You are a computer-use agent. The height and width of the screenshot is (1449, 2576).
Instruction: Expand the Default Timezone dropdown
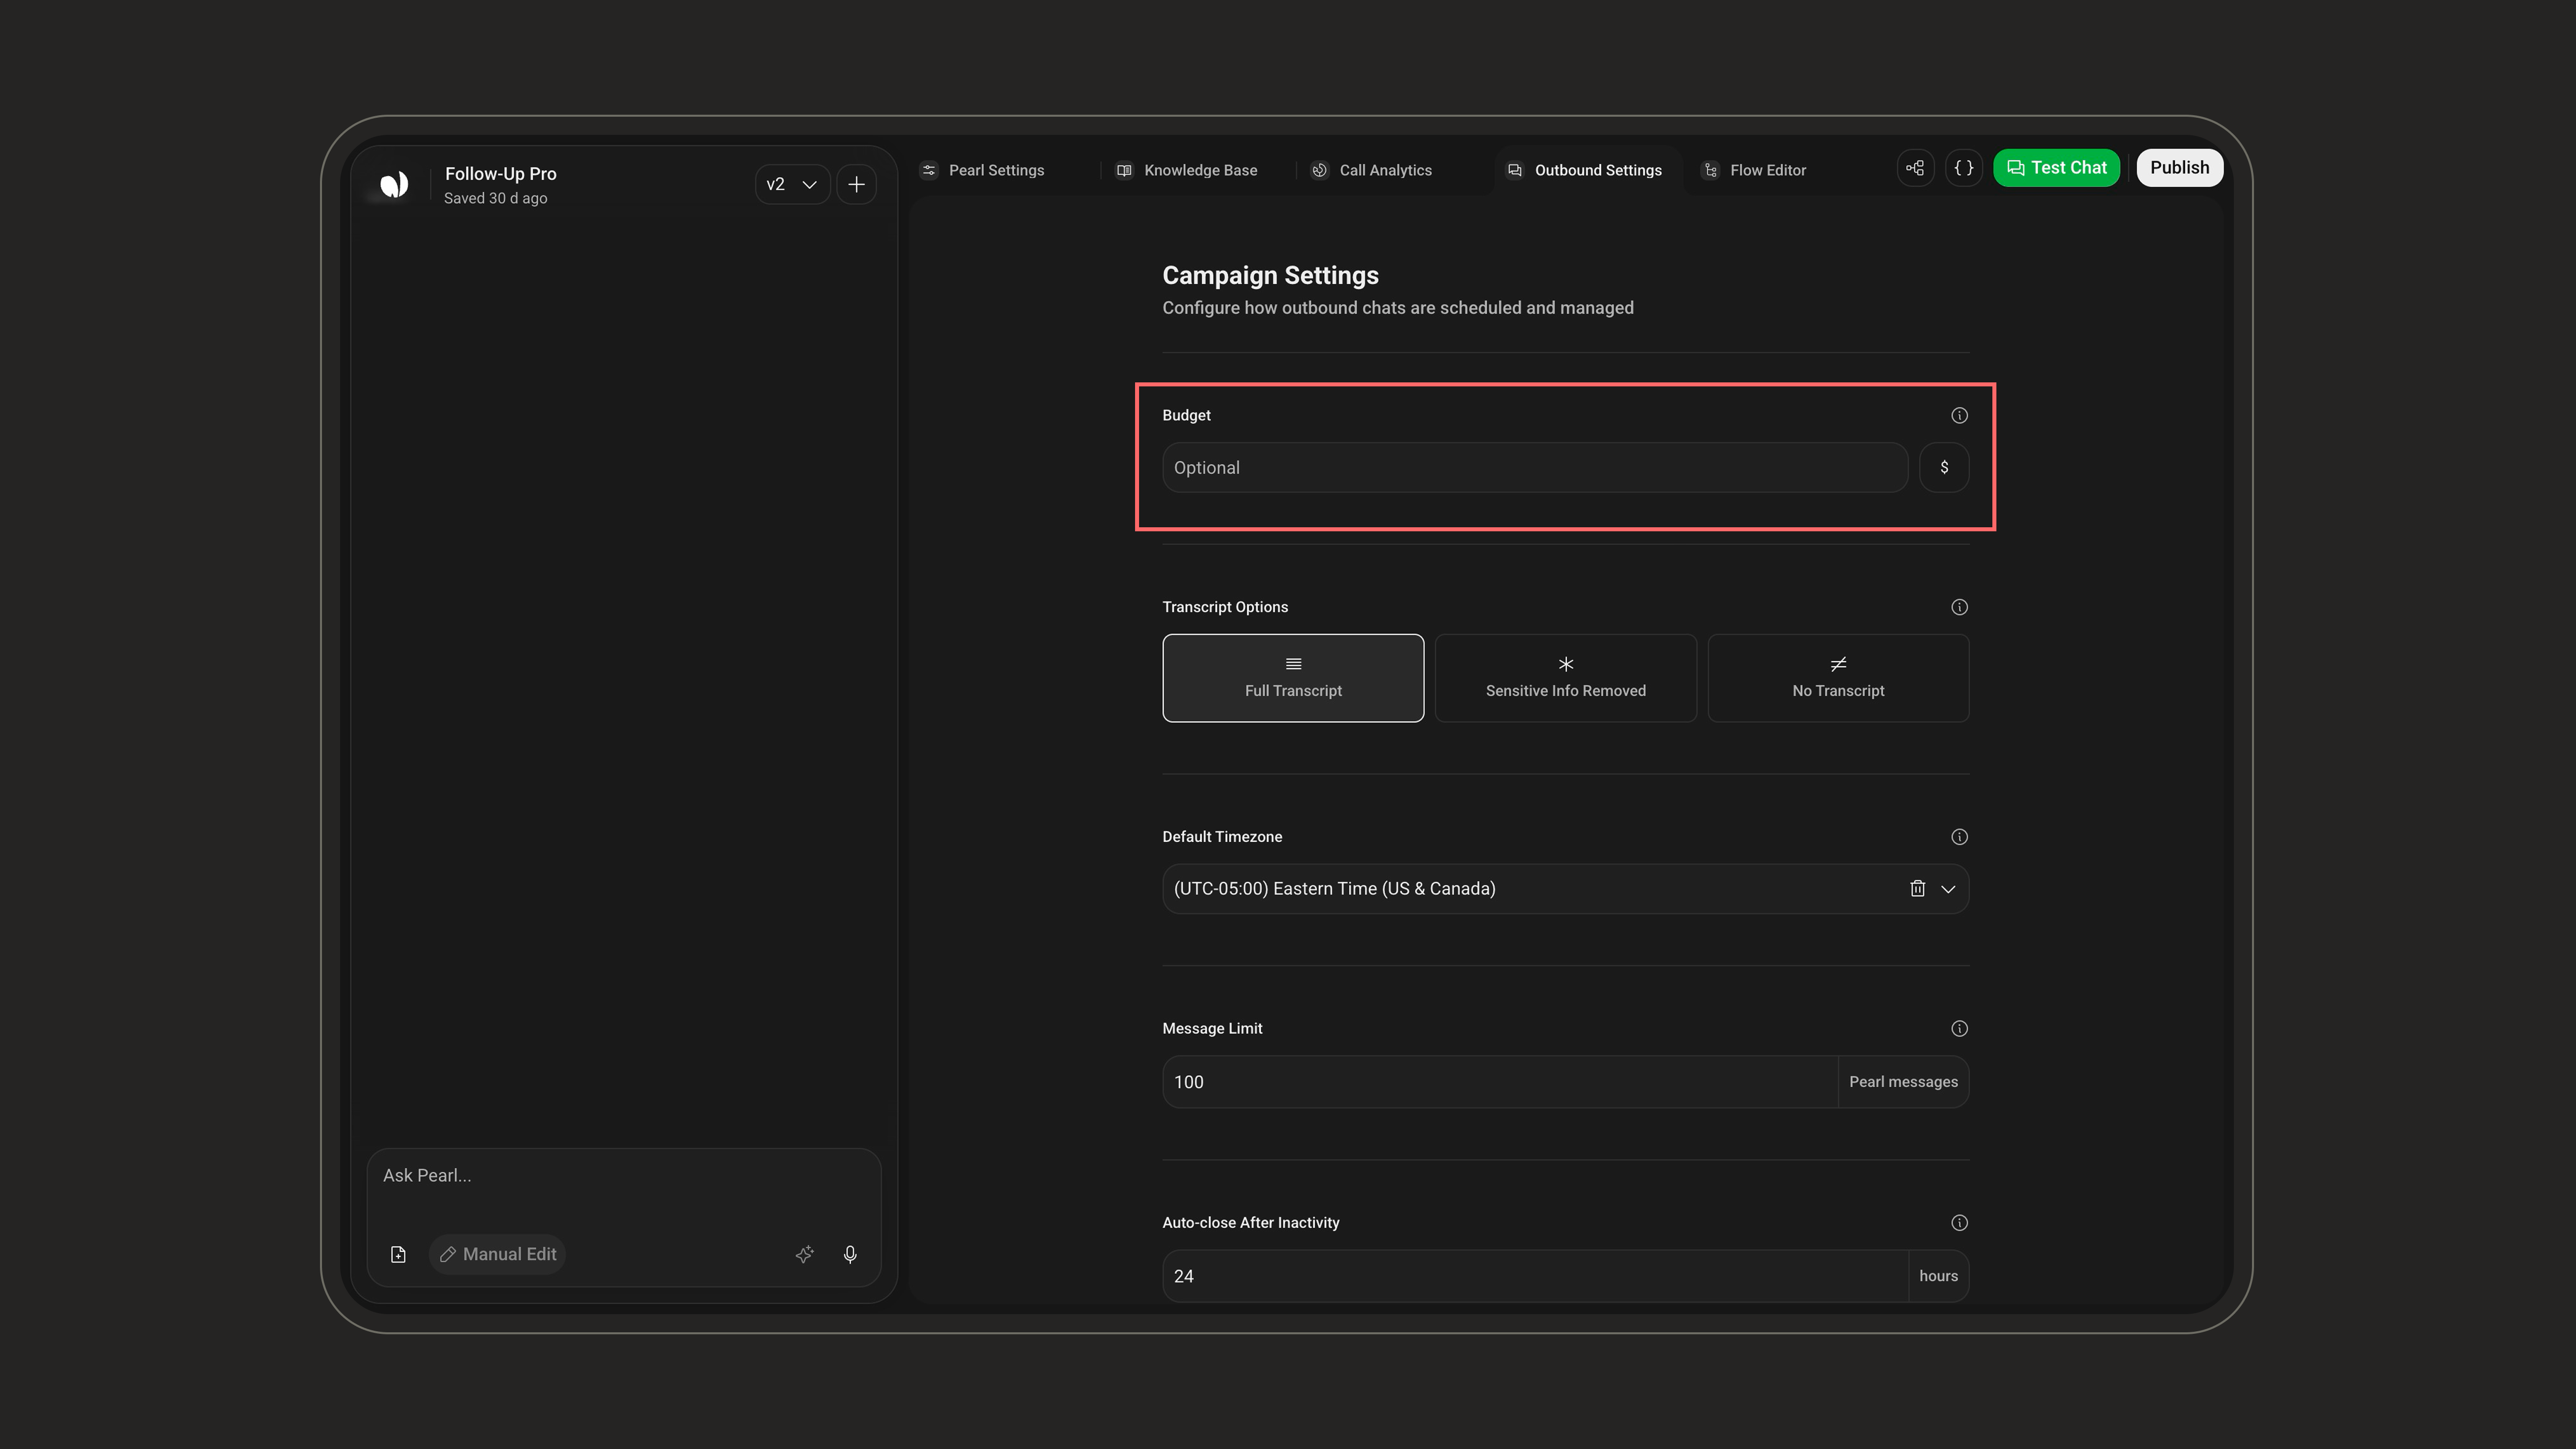coord(1948,889)
